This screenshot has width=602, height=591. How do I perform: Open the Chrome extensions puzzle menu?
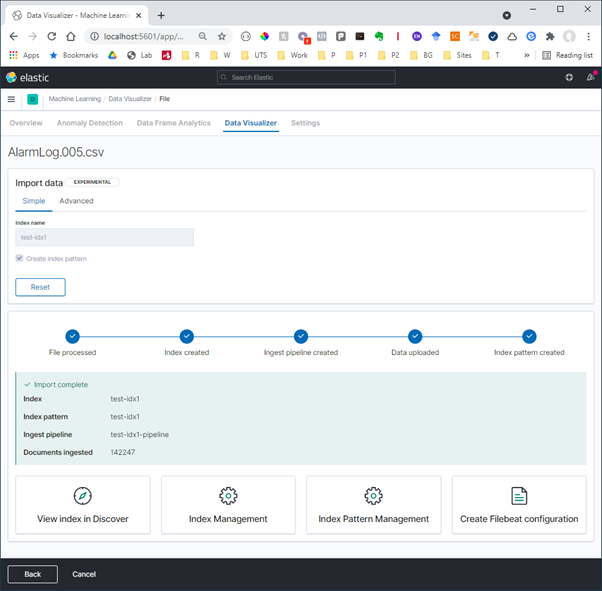pyautogui.click(x=550, y=36)
